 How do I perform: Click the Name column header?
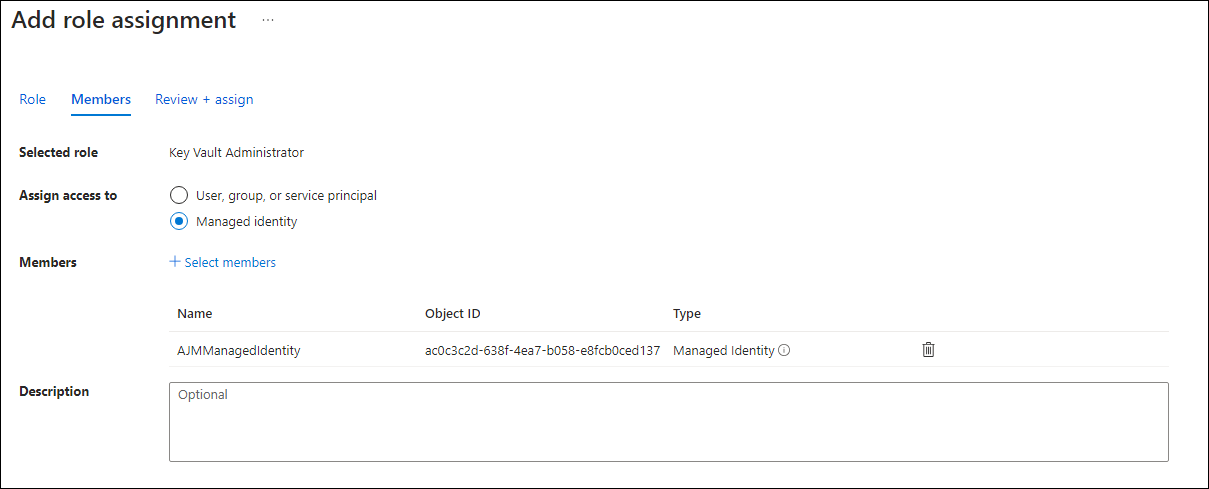[x=195, y=314]
